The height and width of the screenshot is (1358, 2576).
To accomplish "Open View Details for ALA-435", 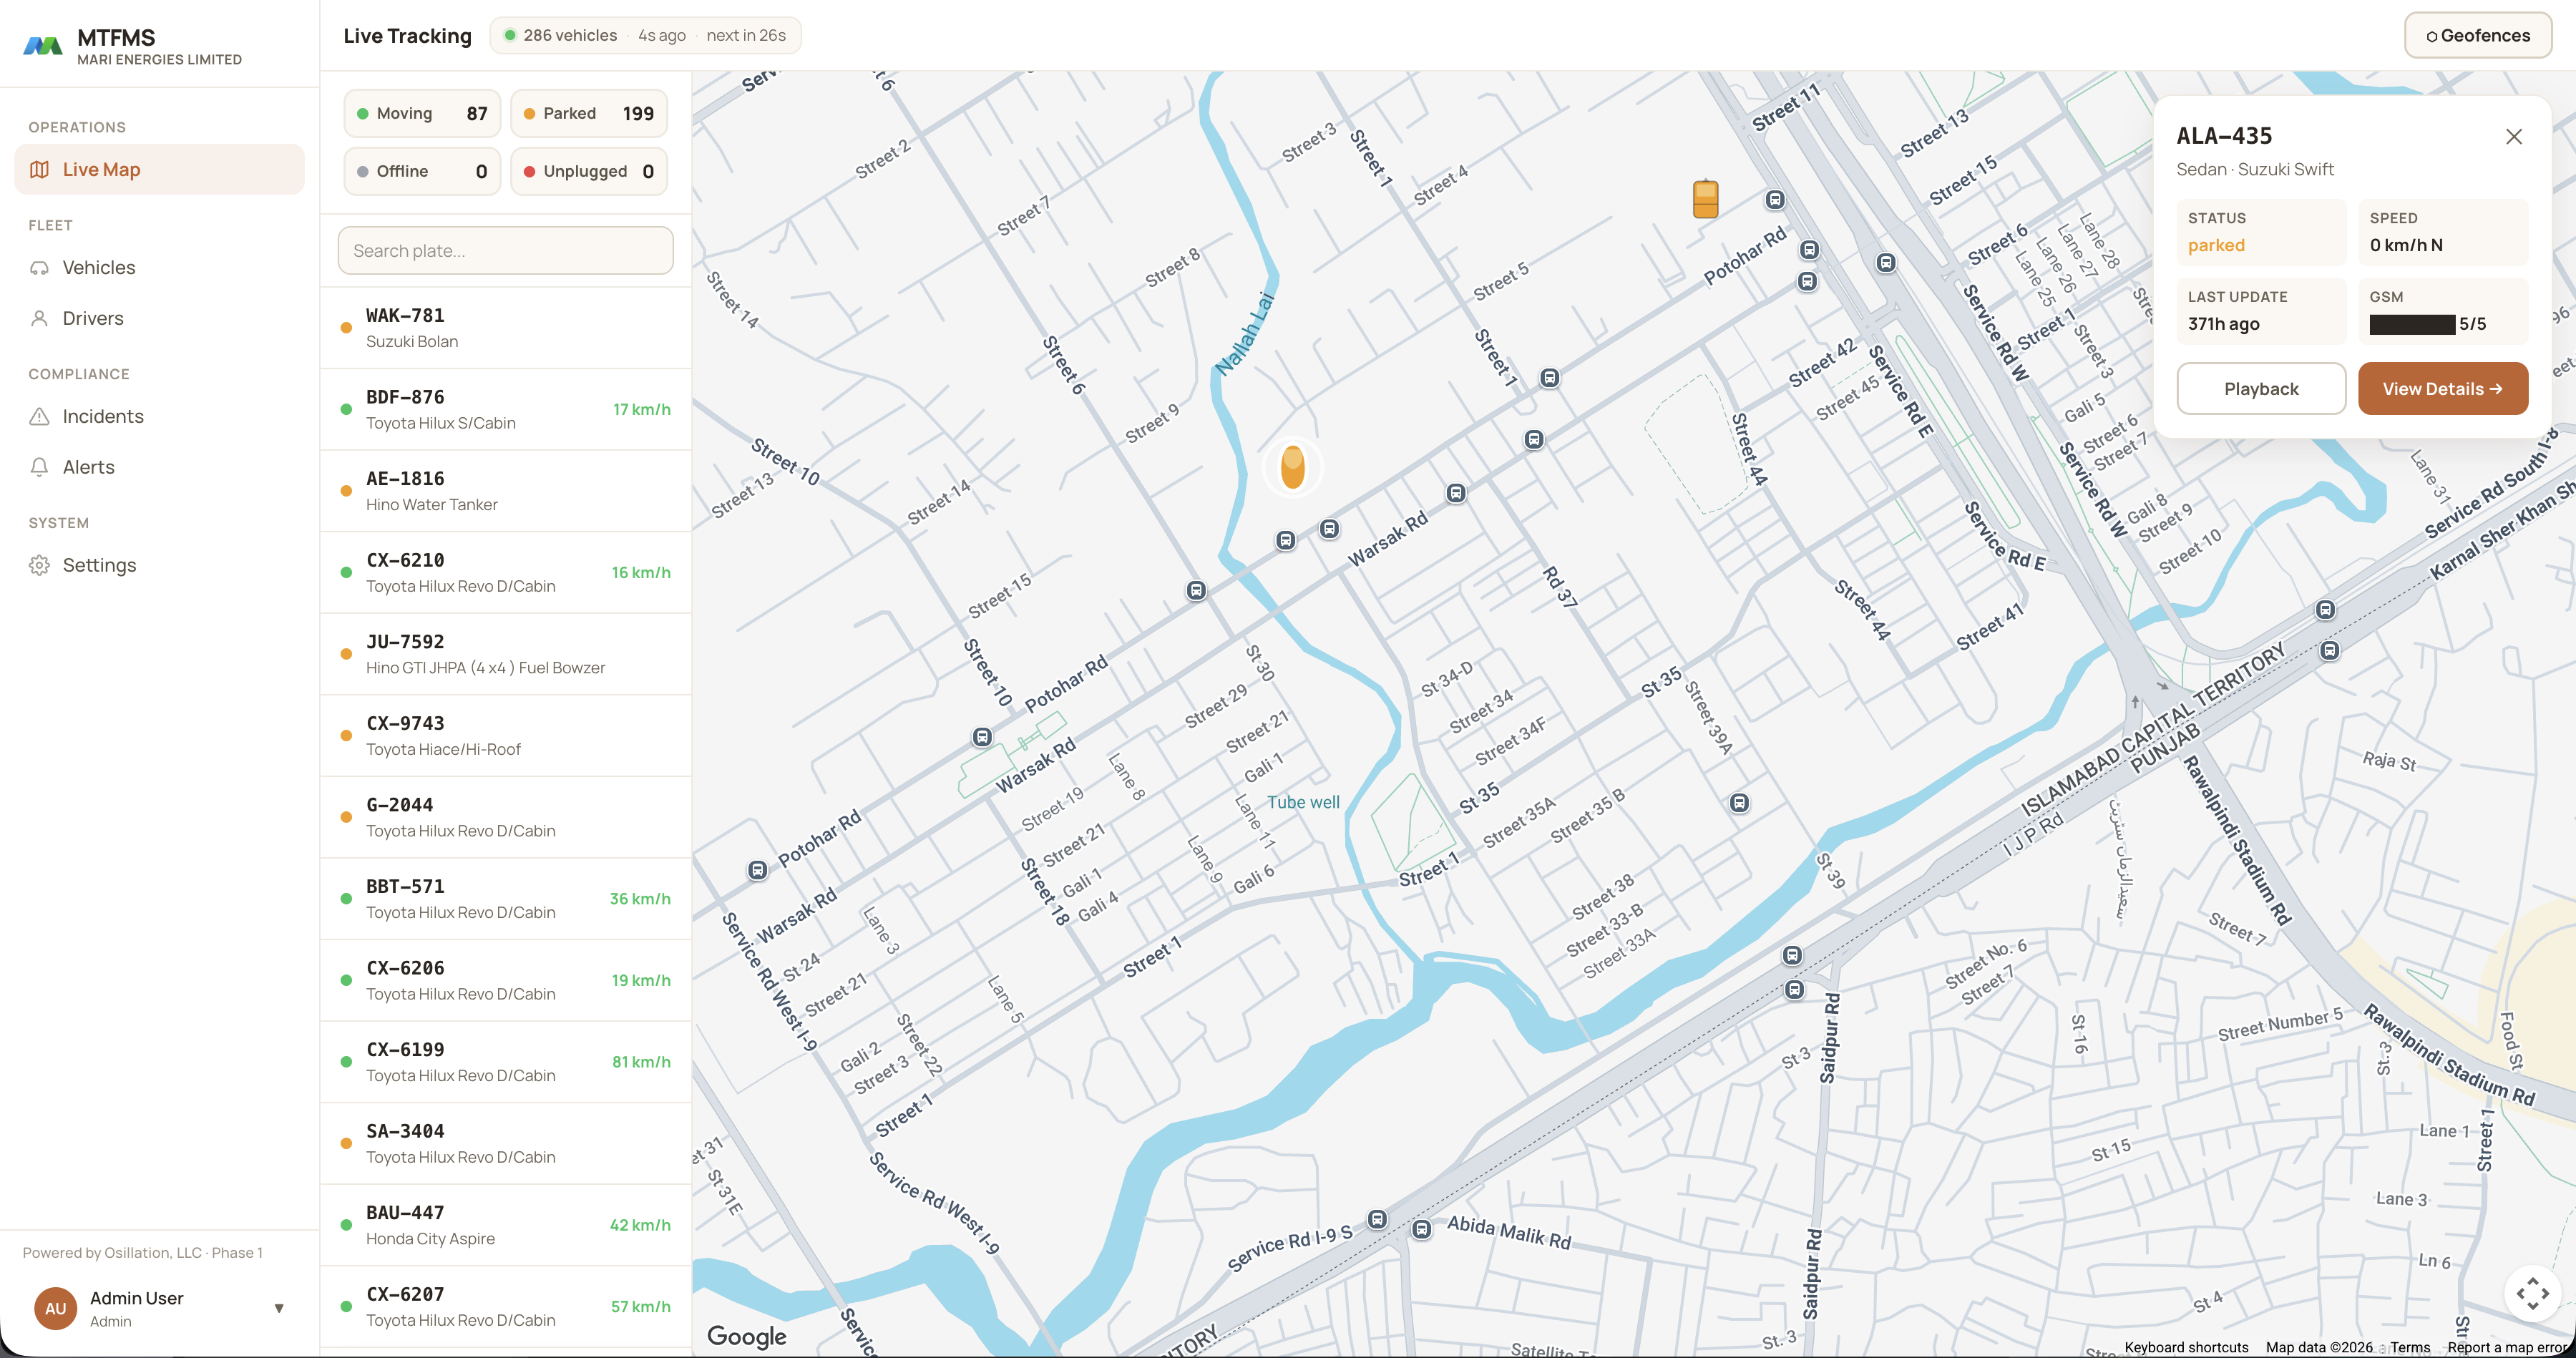I will tap(2442, 388).
